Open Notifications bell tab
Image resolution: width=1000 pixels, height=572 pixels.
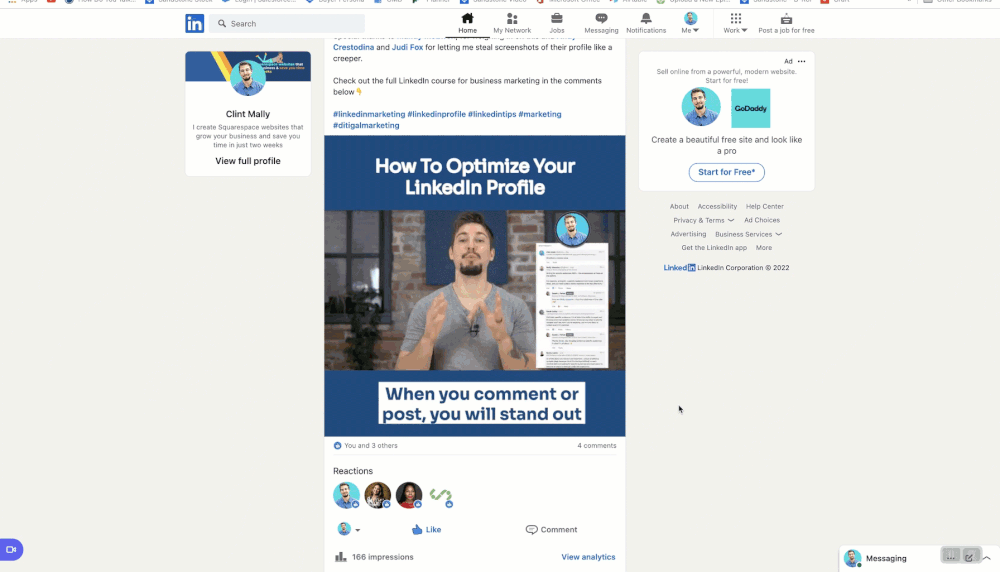coord(646,23)
